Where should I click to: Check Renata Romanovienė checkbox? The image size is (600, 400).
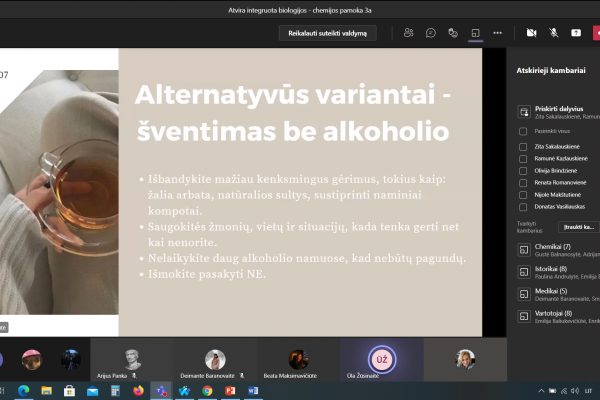click(x=523, y=183)
